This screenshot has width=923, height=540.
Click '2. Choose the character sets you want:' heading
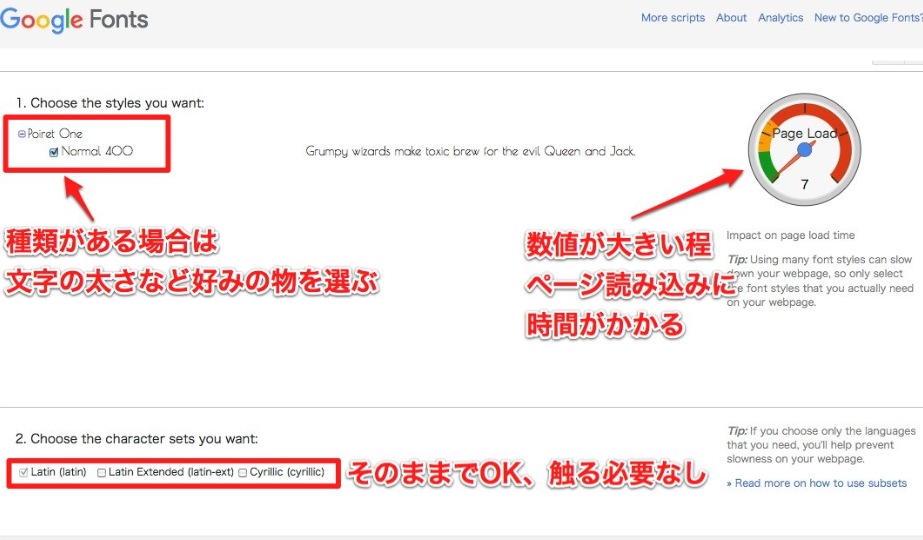pos(137,439)
